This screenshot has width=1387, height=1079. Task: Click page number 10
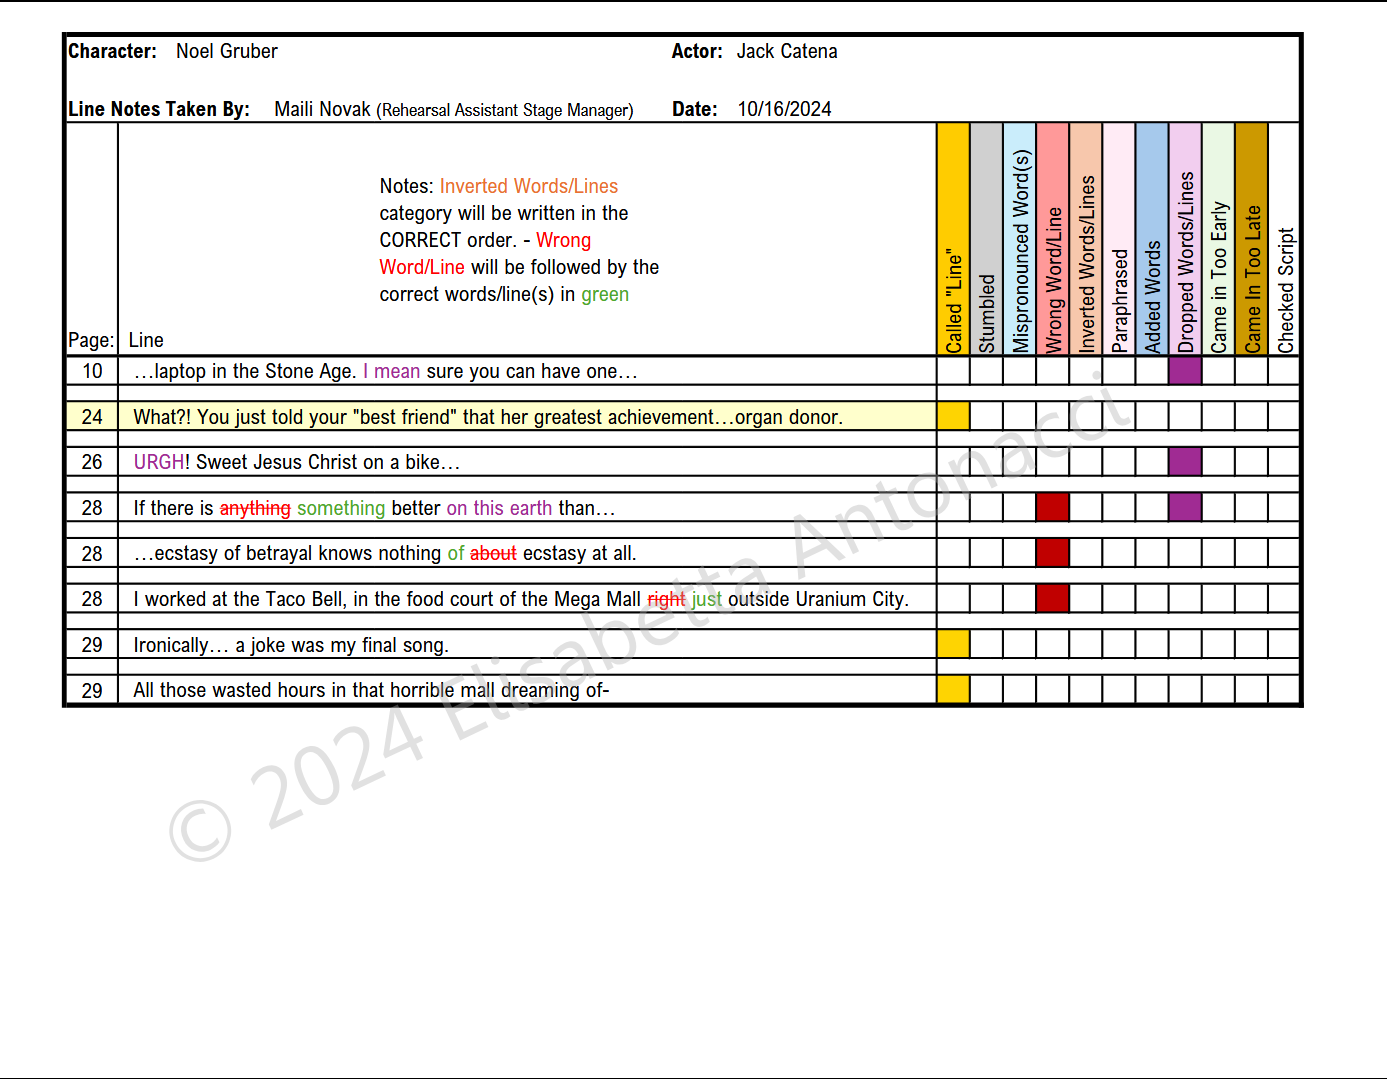[x=92, y=371]
